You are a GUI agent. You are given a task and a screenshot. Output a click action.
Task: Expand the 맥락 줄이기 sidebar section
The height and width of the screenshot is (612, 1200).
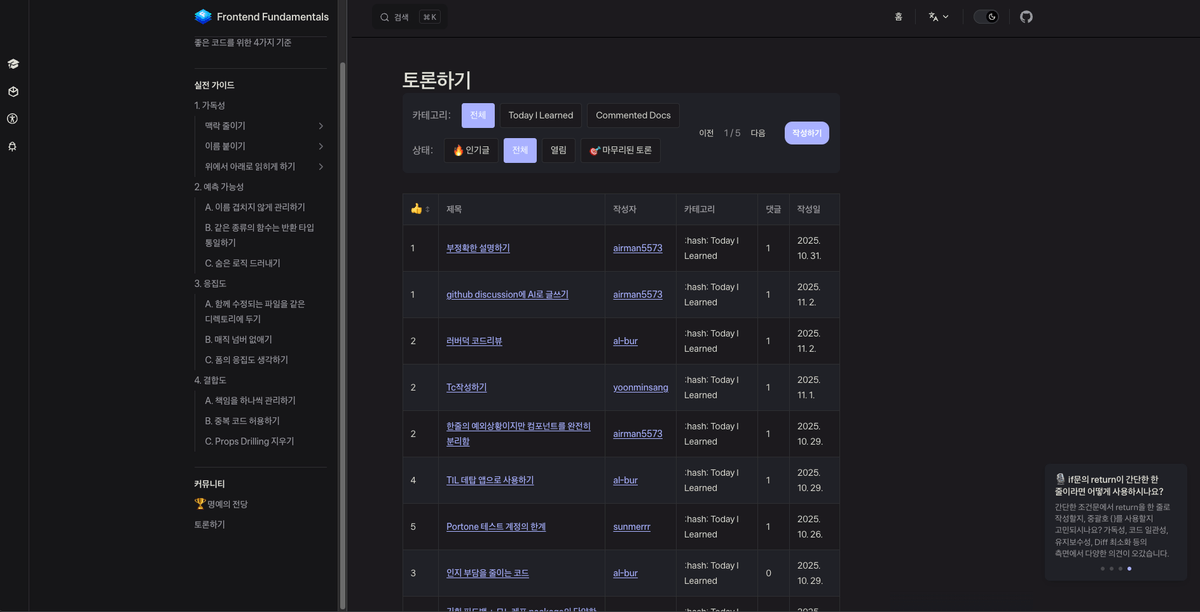point(321,126)
